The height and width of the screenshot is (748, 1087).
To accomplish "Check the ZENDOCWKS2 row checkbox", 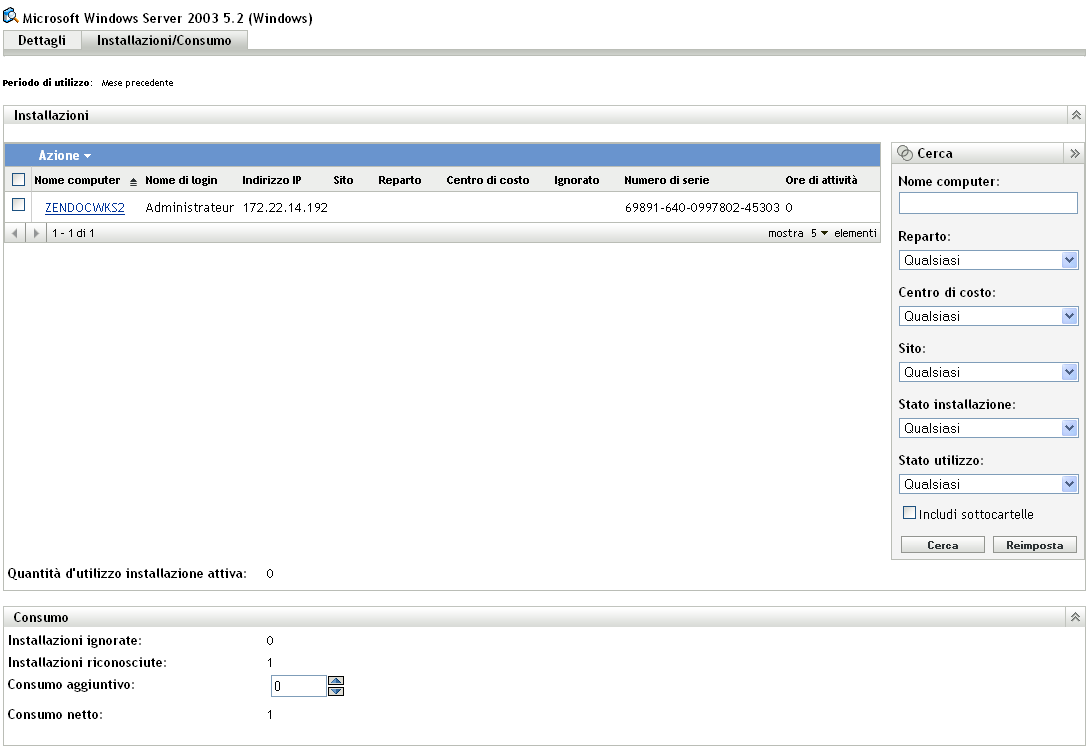I will click(x=19, y=205).
